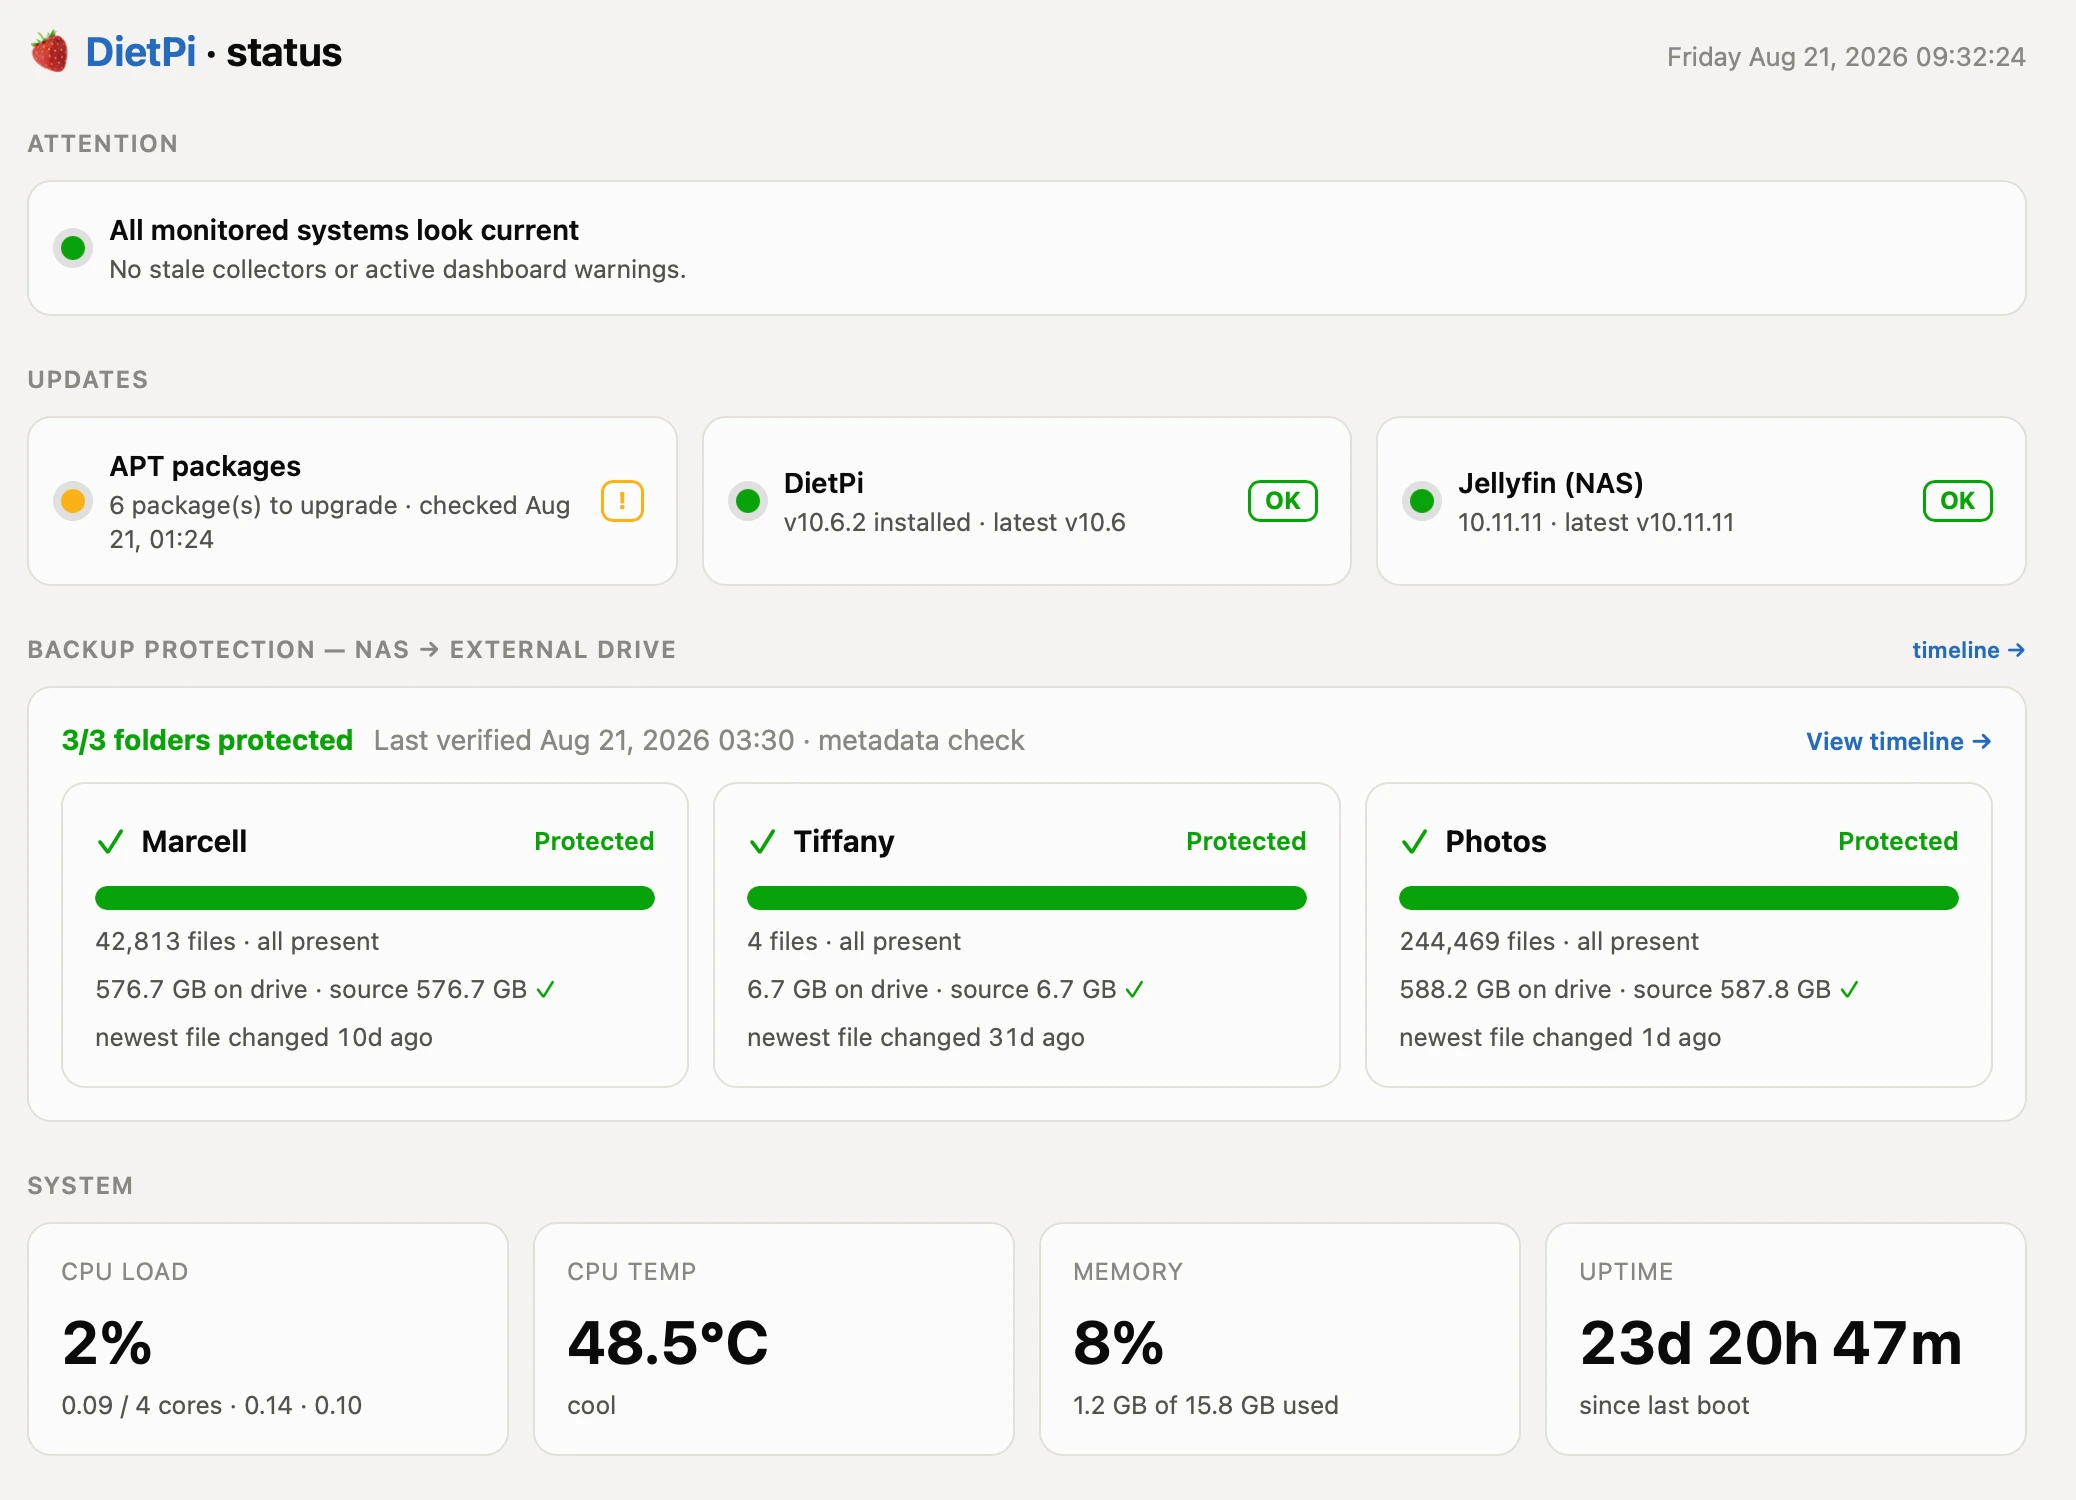Screen dimensions: 2076x1500
Task: Click the SYSTEM section heading
Action: (80, 1186)
